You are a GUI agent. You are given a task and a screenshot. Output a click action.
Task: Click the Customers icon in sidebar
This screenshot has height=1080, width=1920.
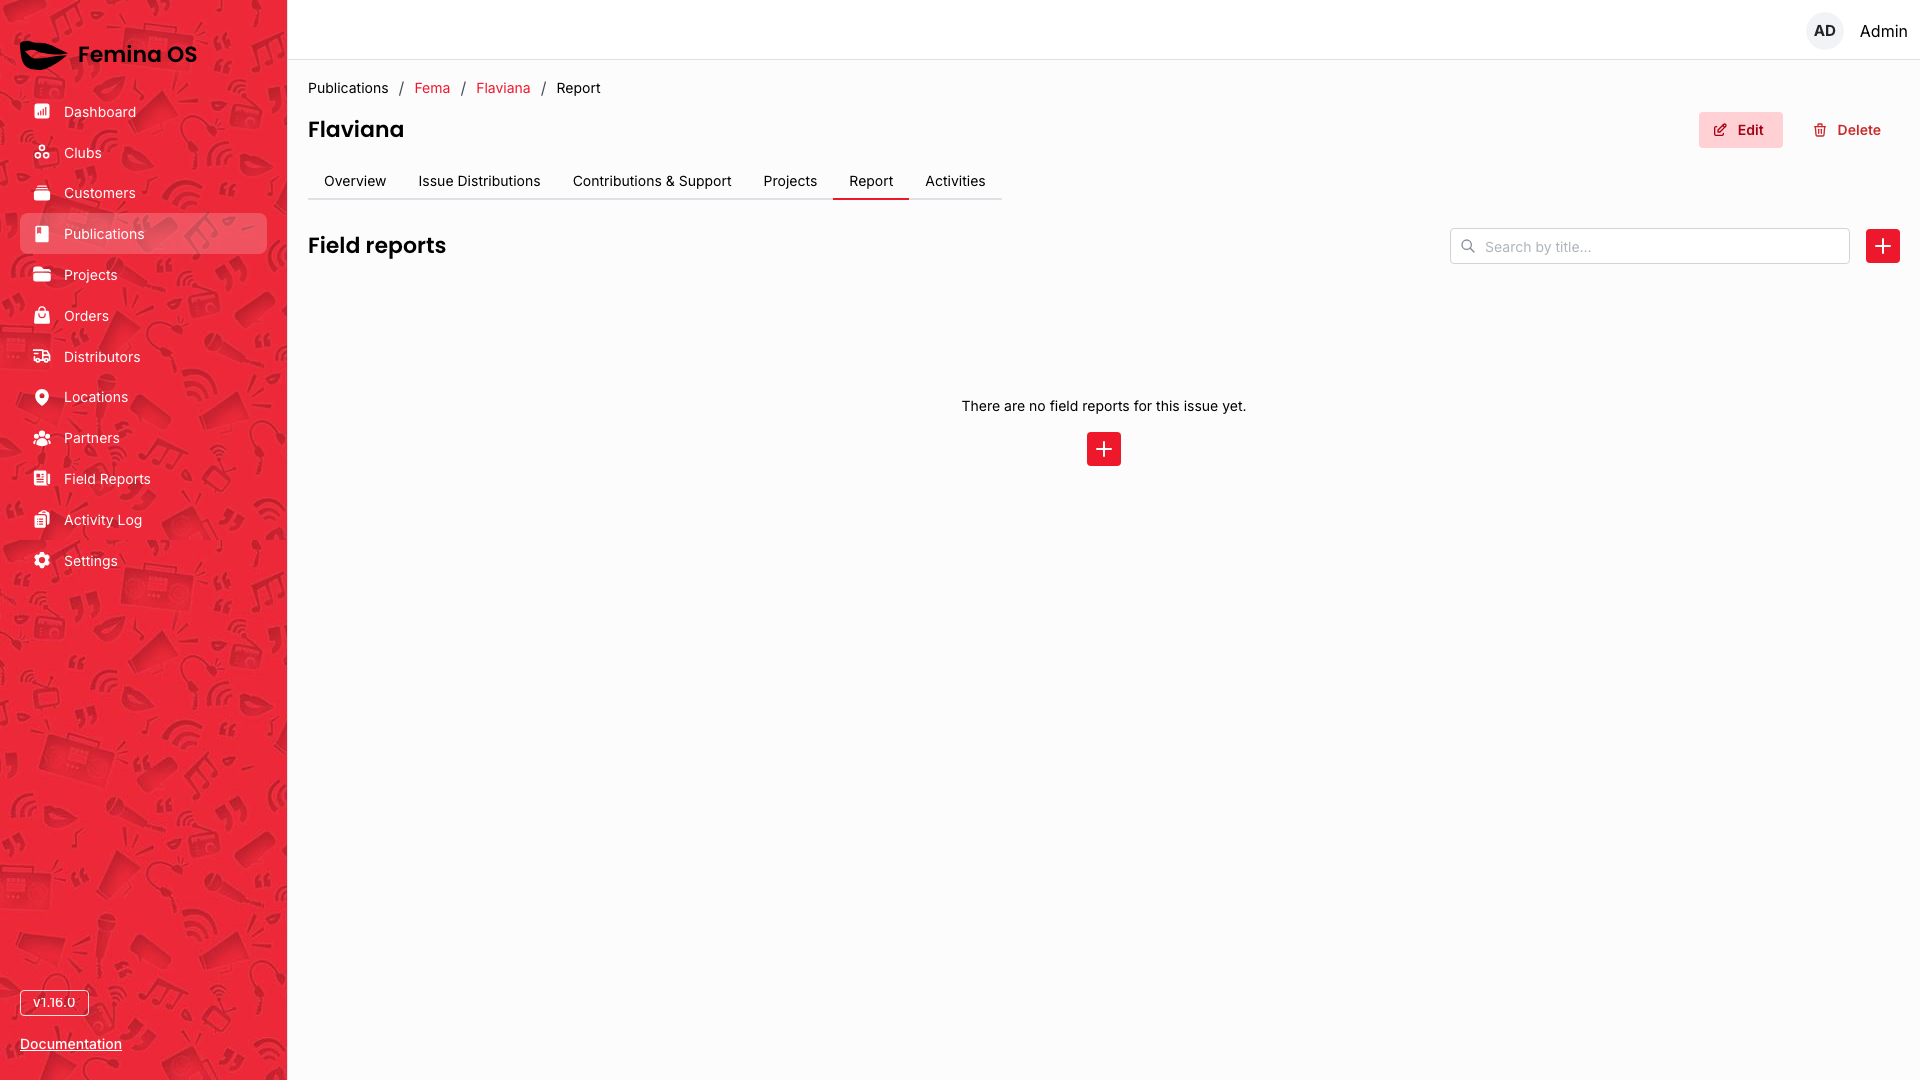(42, 193)
